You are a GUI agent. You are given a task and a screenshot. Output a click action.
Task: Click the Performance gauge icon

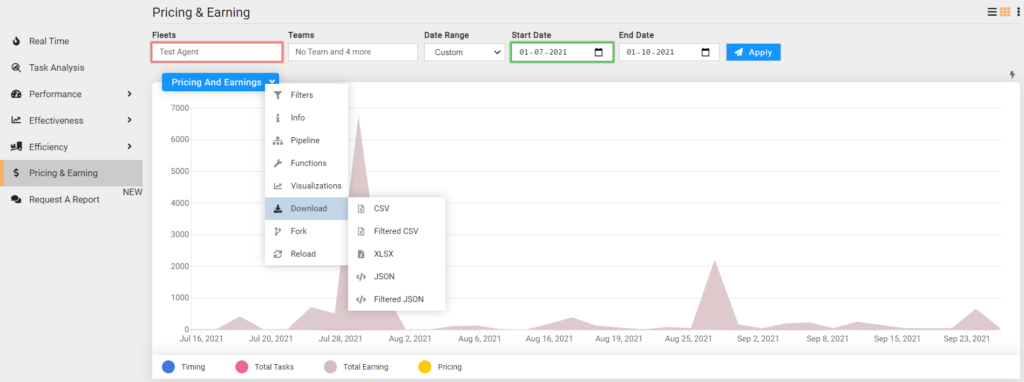click(x=16, y=94)
